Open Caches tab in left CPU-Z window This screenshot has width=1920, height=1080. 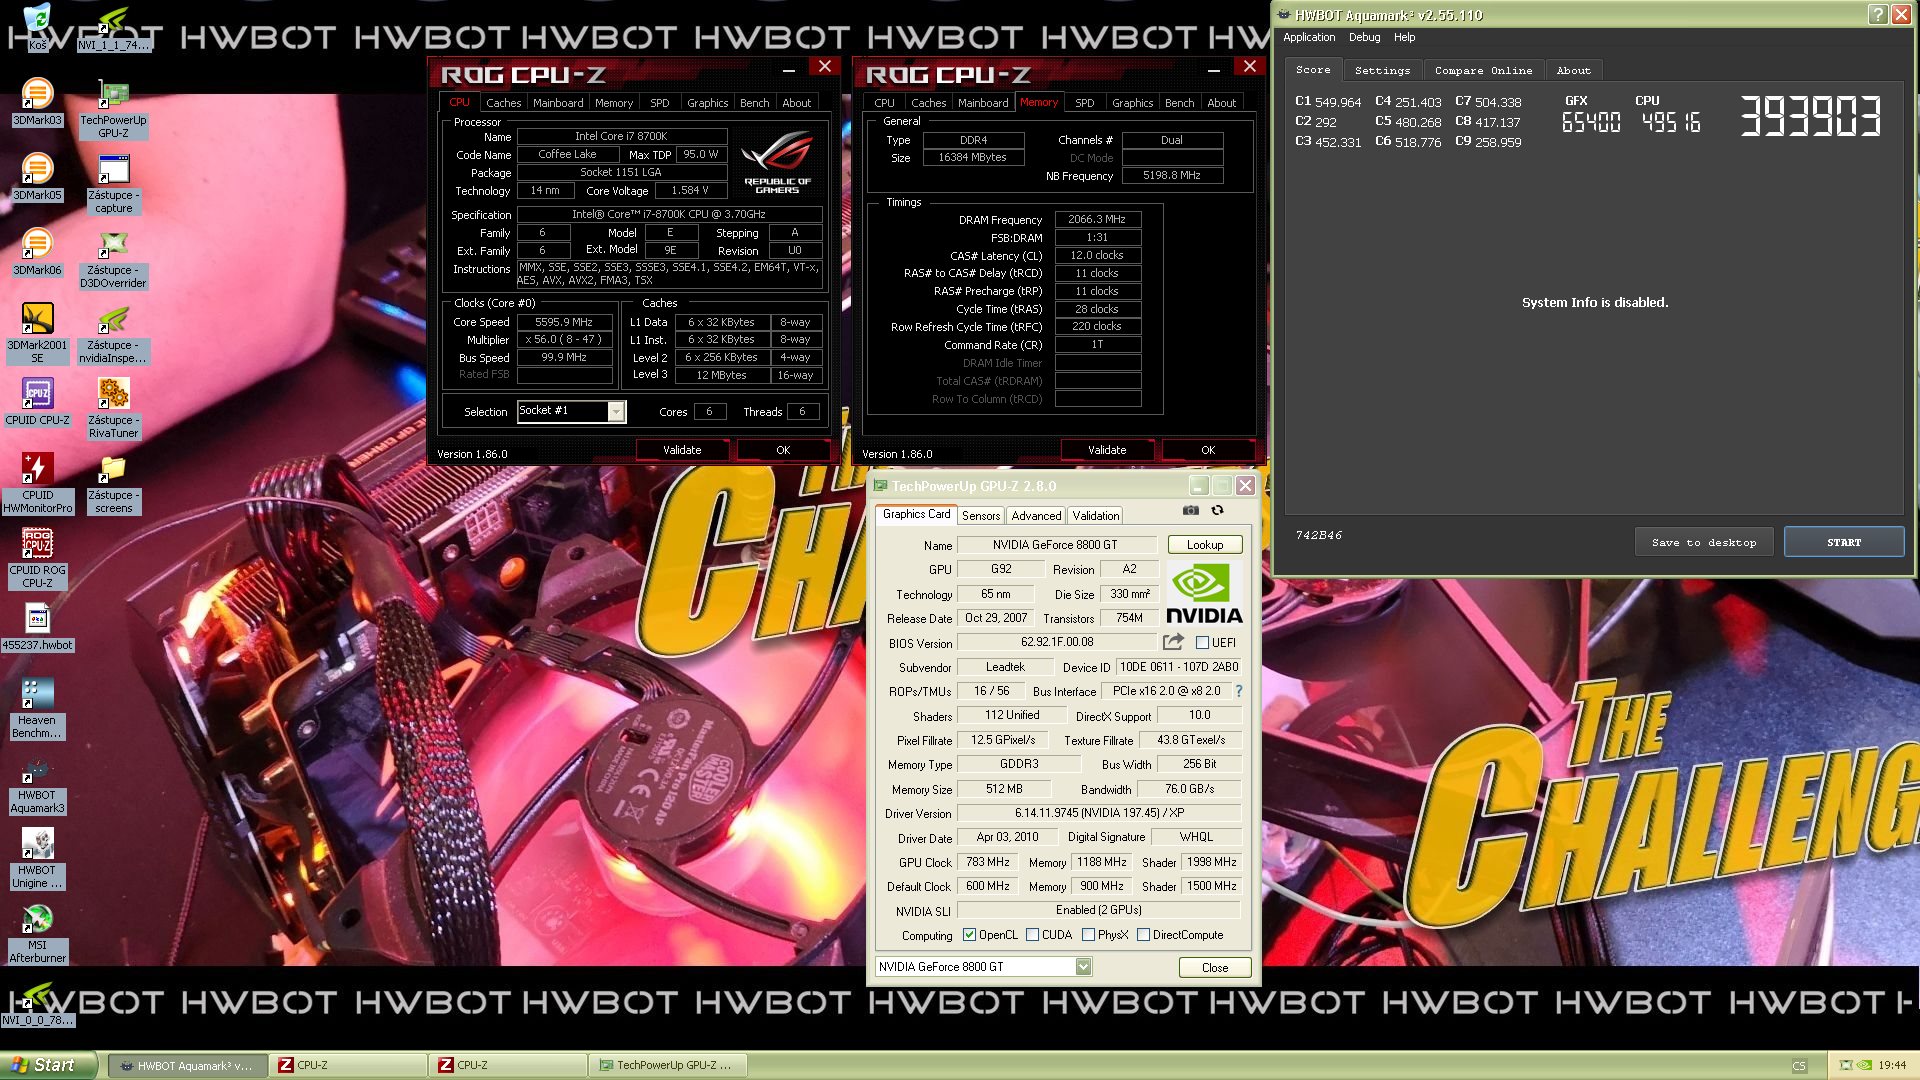pos(503,103)
